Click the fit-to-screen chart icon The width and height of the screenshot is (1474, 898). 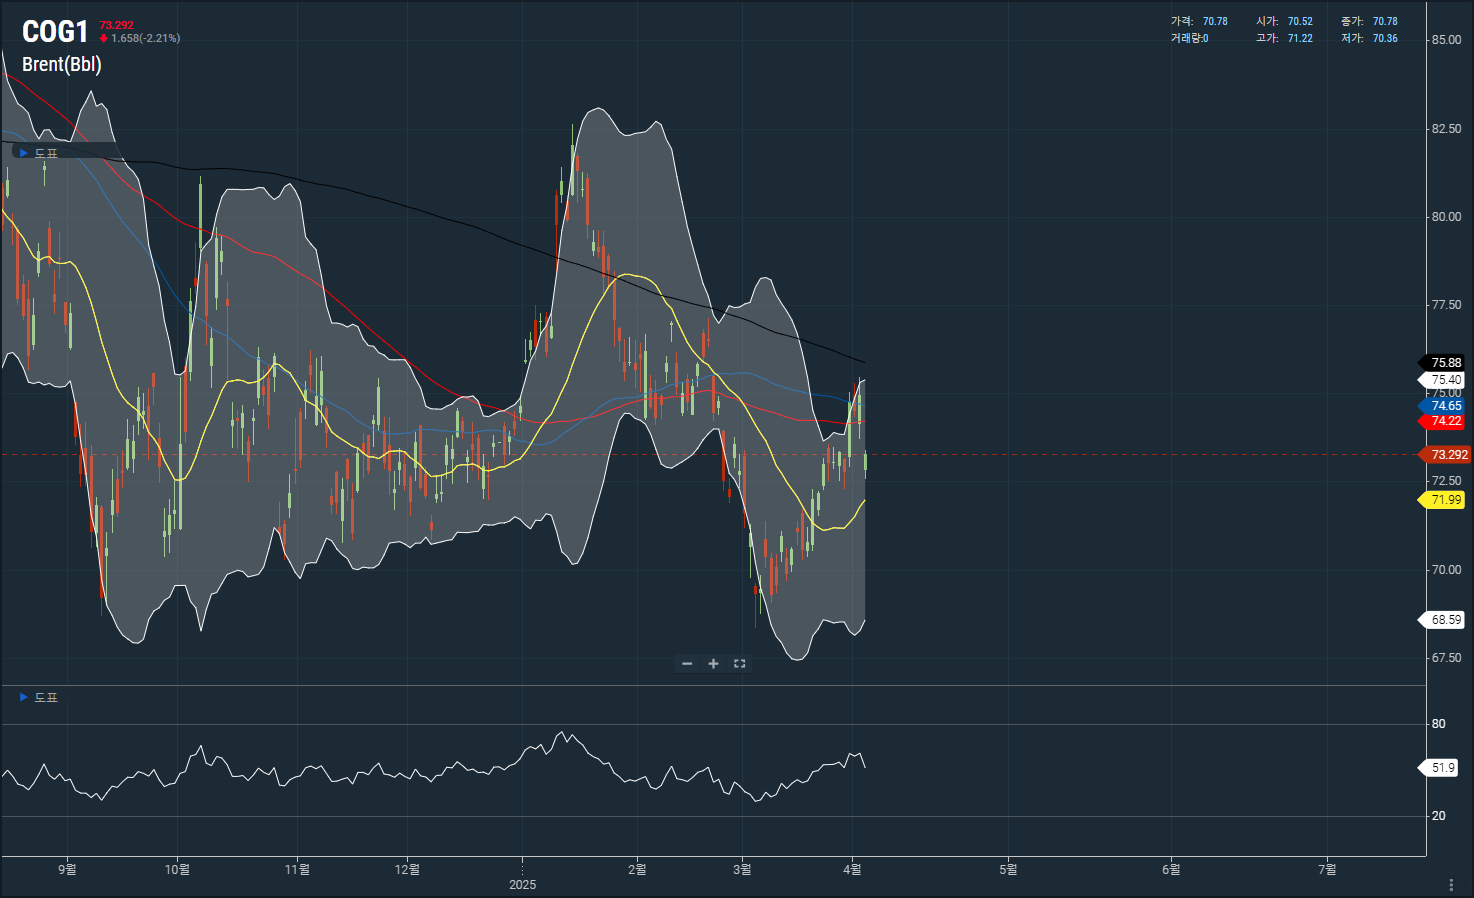[740, 664]
